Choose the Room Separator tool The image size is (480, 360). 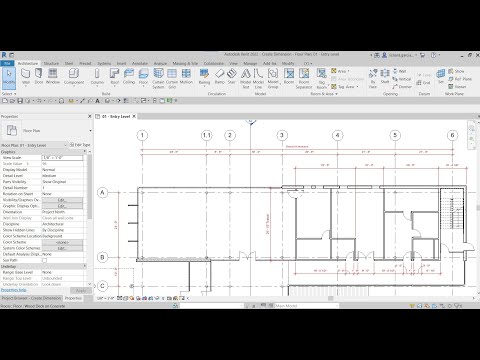click(x=304, y=79)
